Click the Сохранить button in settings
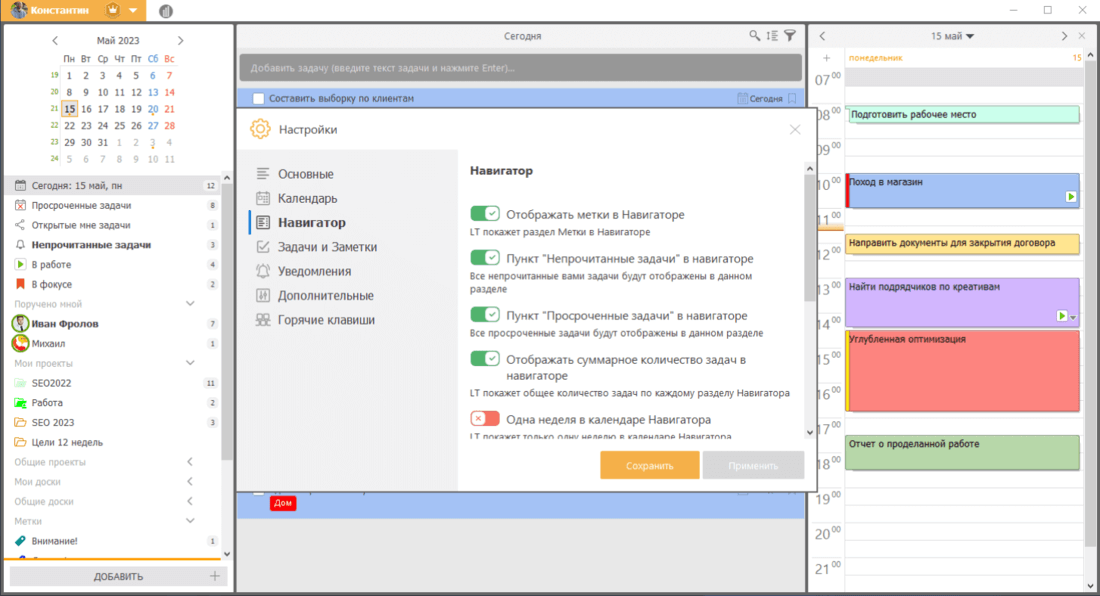Viewport: 1100px width, 596px height. 649,465
